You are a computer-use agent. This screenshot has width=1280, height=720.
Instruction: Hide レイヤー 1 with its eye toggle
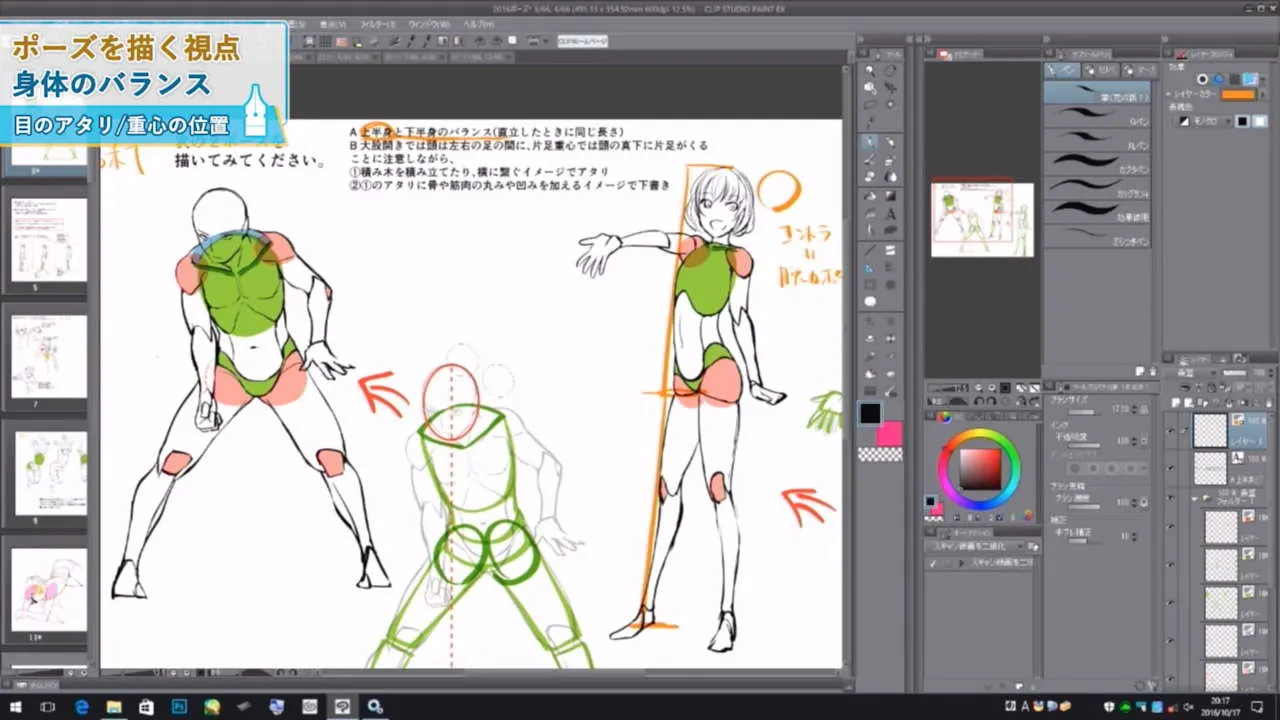1170,430
